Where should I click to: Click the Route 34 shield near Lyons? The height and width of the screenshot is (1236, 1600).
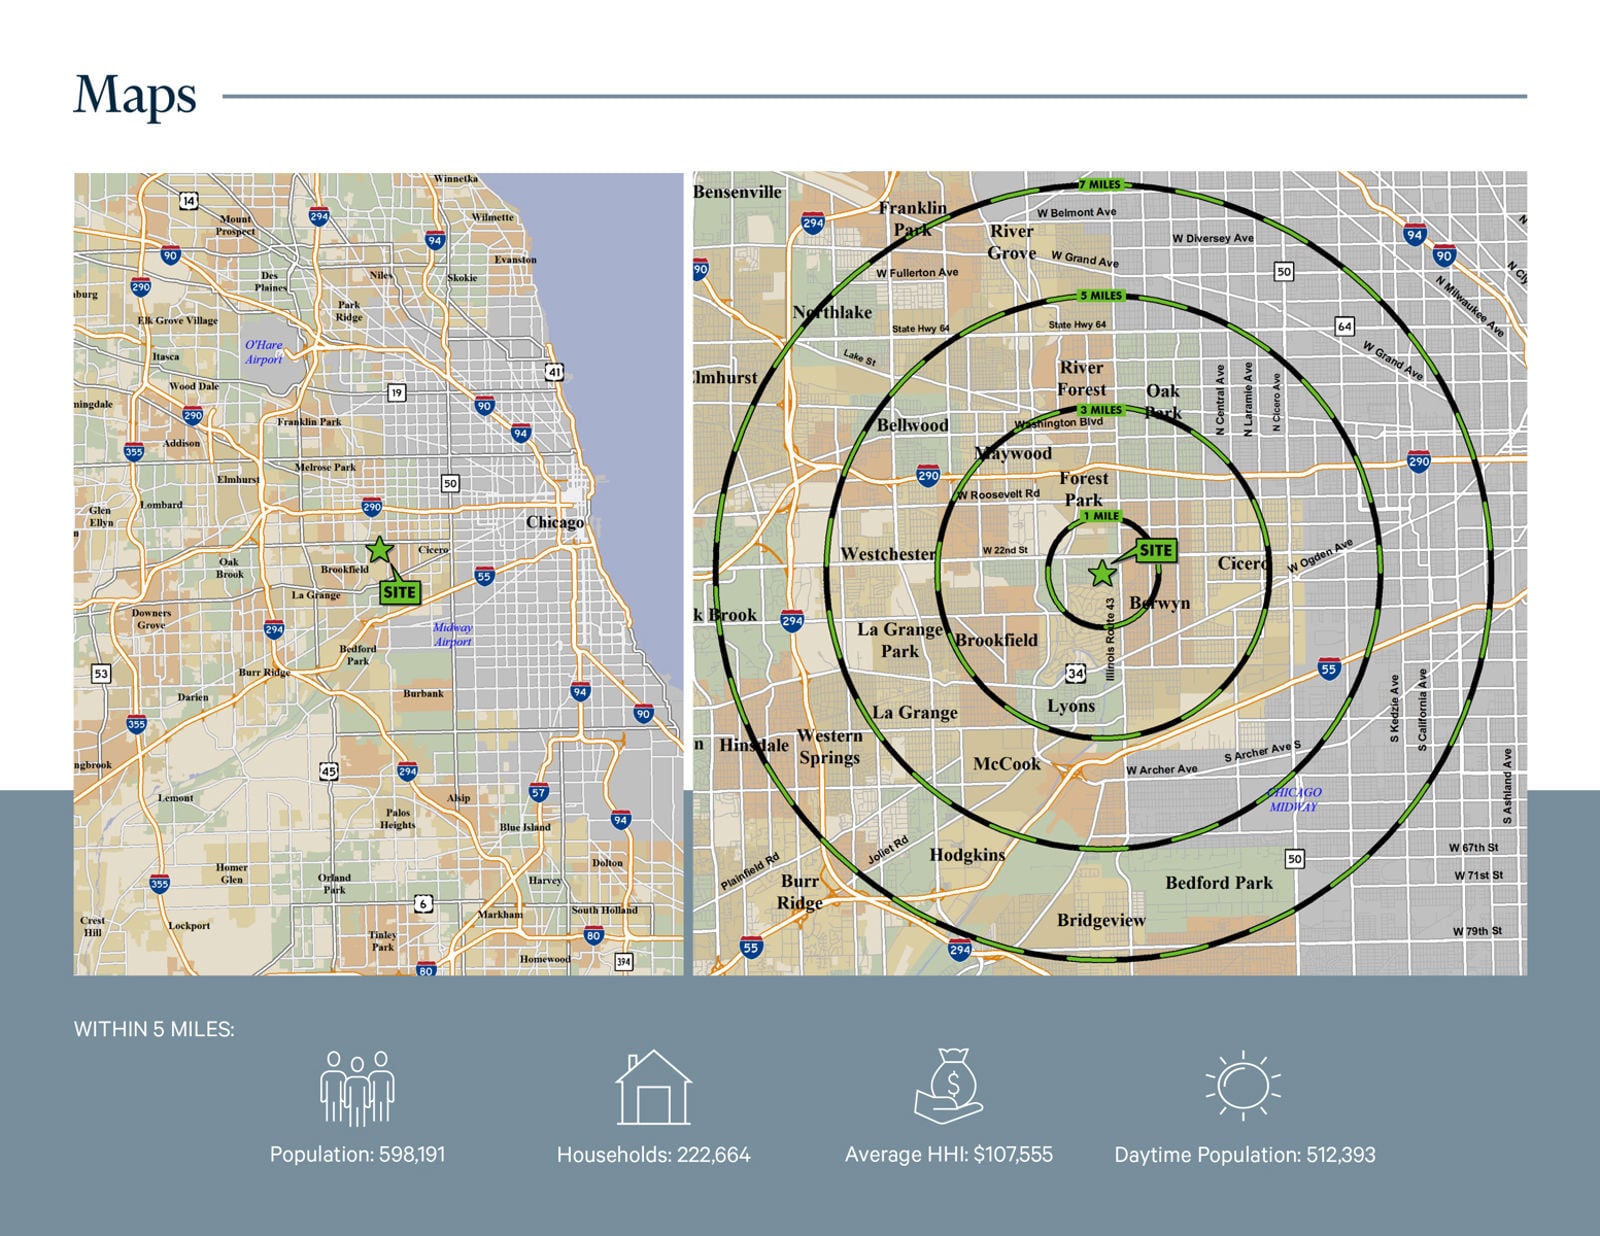tap(1075, 673)
